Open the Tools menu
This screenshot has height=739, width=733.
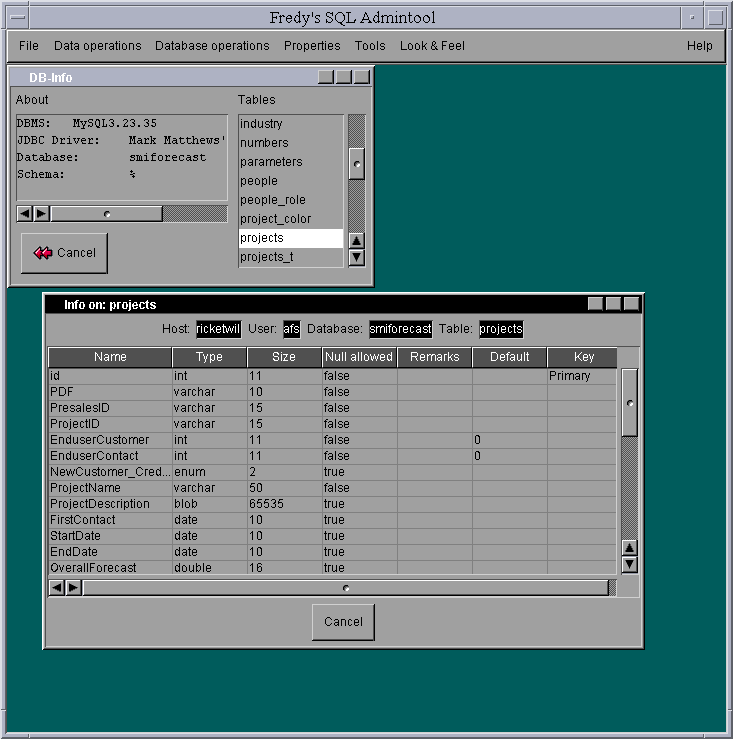[x=370, y=46]
